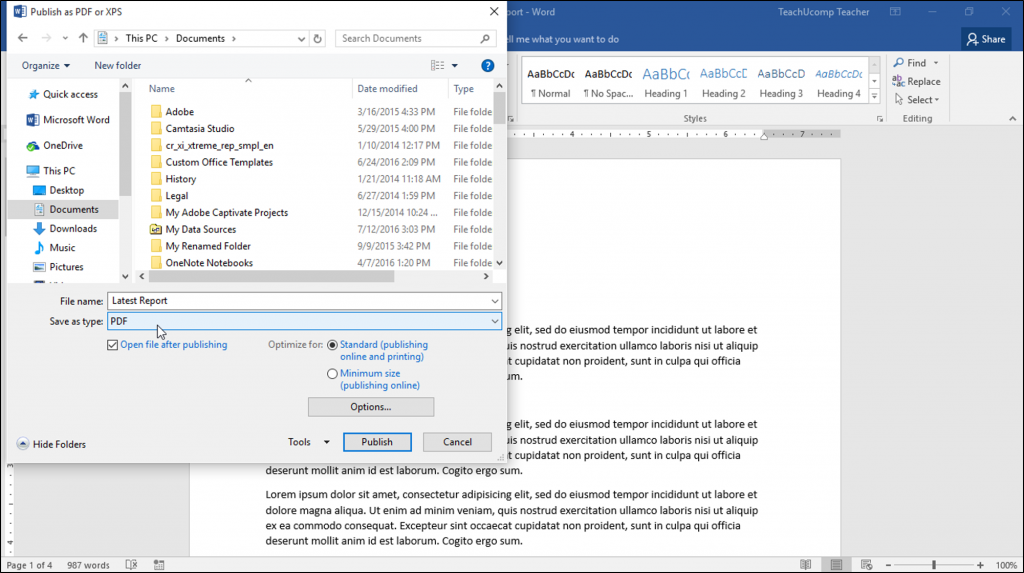This screenshot has height=573, width=1024.
Task: Open the Change your view icon
Action: click(x=437, y=66)
